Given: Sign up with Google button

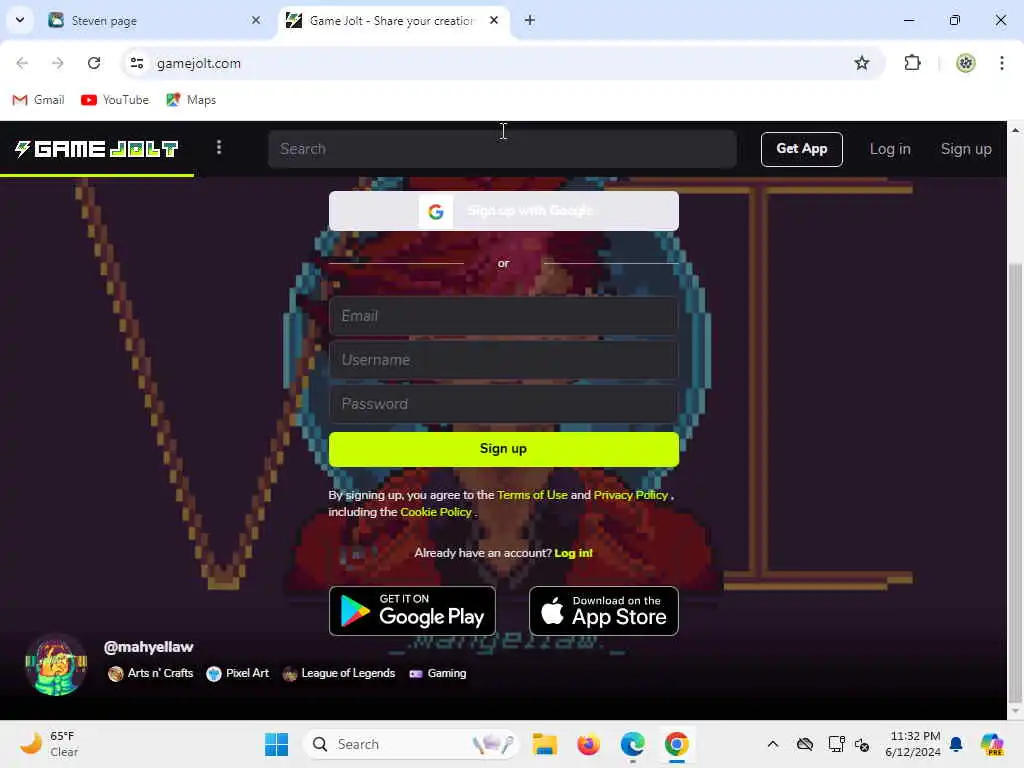Looking at the screenshot, I should click(504, 211).
